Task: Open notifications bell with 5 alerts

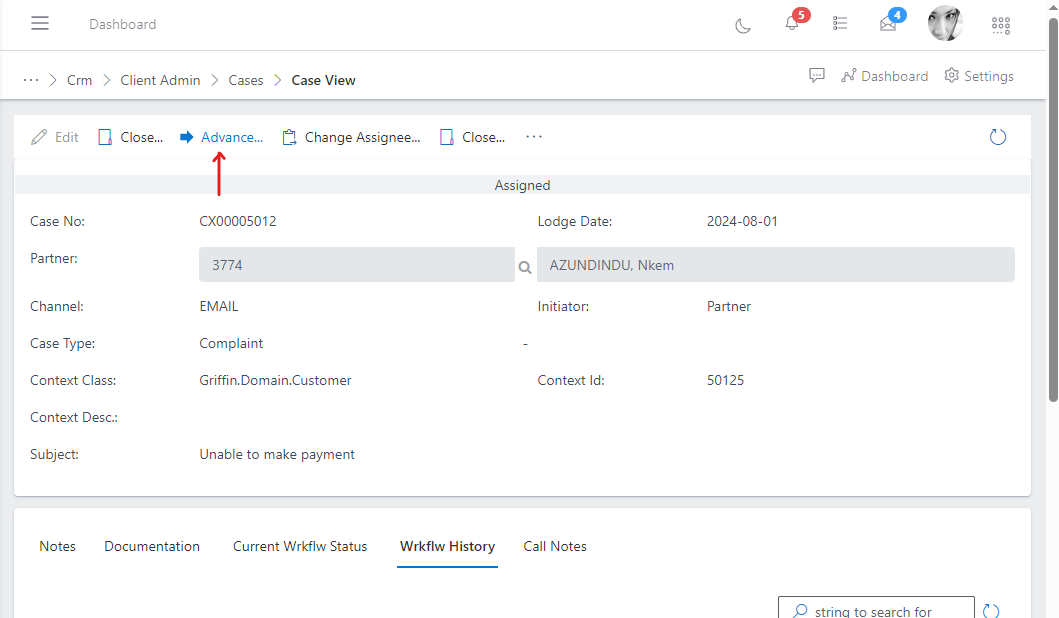Action: (x=792, y=24)
